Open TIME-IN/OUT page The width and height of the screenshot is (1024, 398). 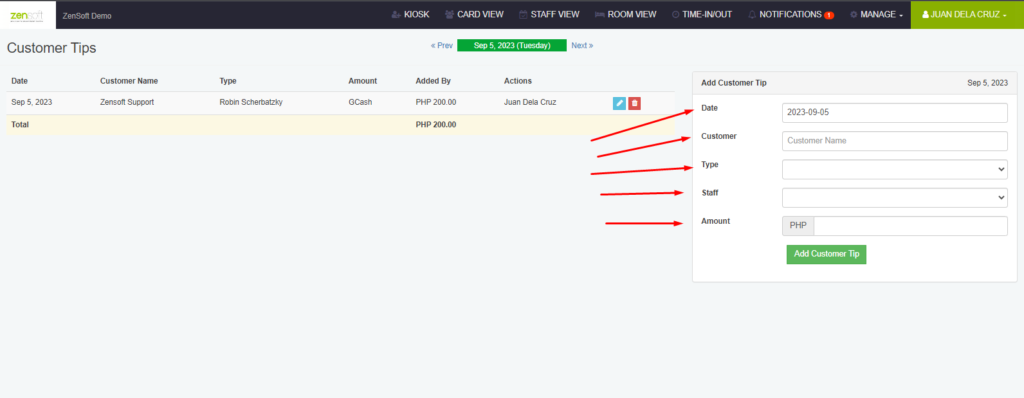coord(702,14)
